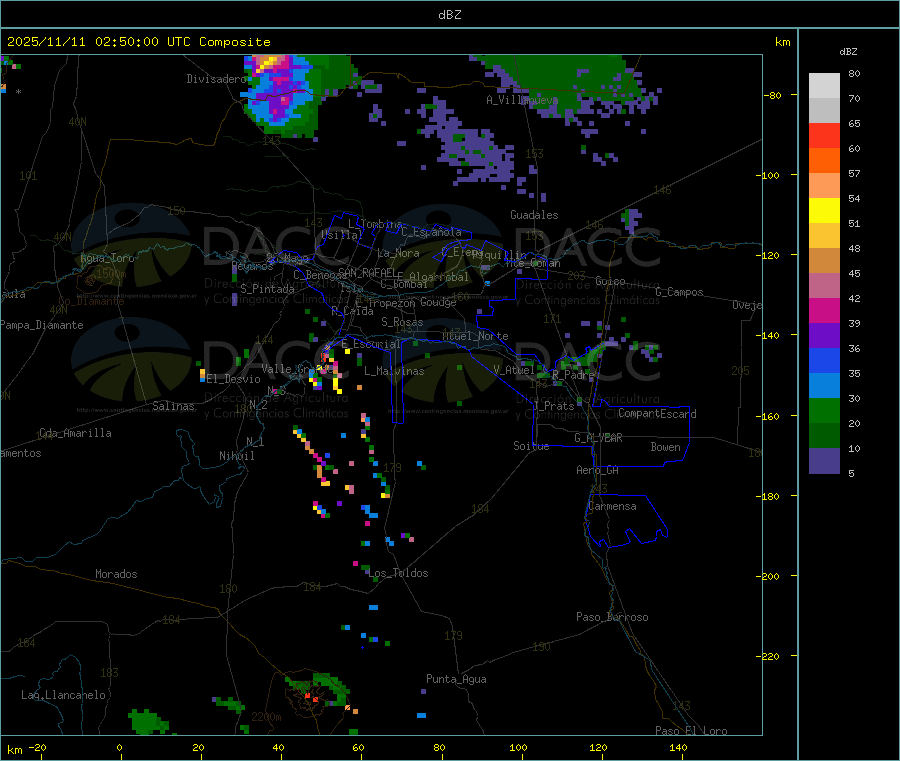Screen dimensions: 900x761
Task: Click the timestamp '2025/11/11 02:50:00 UTC Composite'
Action: [138, 42]
